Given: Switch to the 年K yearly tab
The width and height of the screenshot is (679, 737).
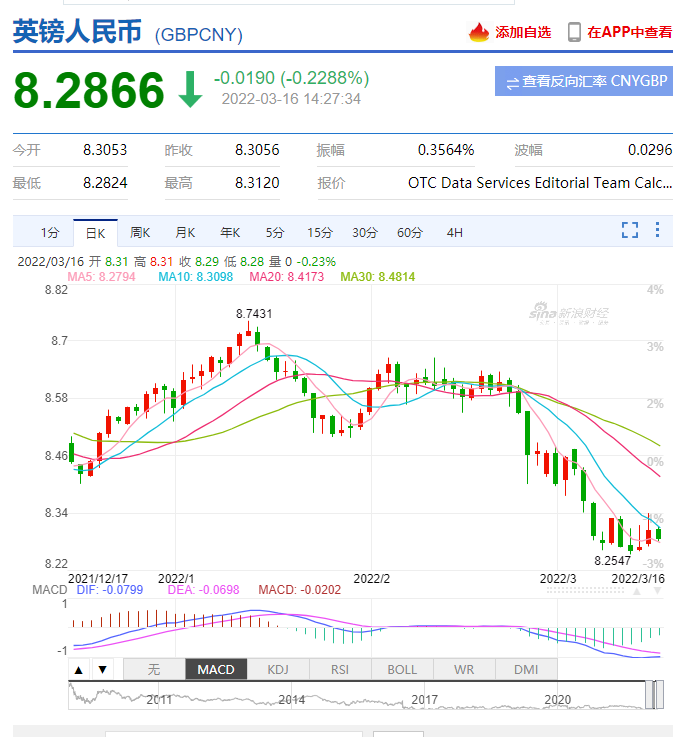Looking at the screenshot, I should pos(230,233).
